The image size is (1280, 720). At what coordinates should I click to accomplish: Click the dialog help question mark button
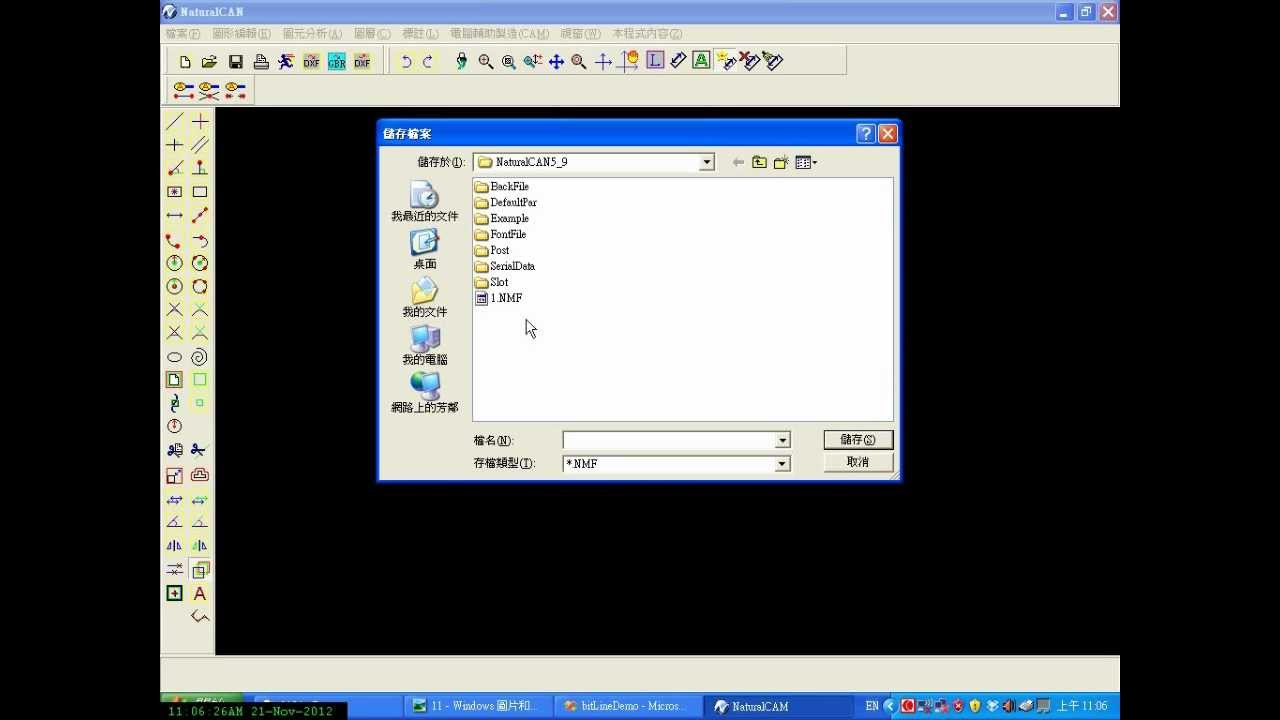pos(866,134)
